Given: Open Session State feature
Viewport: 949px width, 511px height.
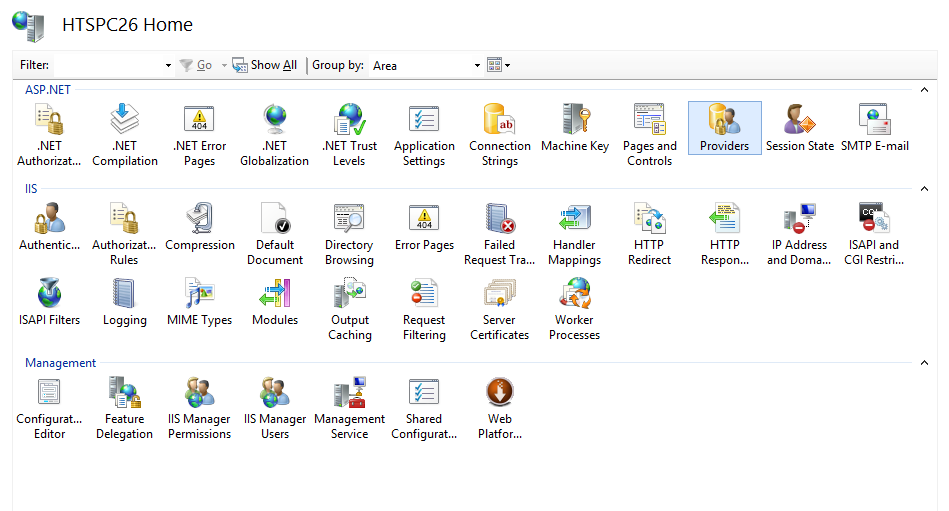Looking at the screenshot, I should tap(800, 128).
